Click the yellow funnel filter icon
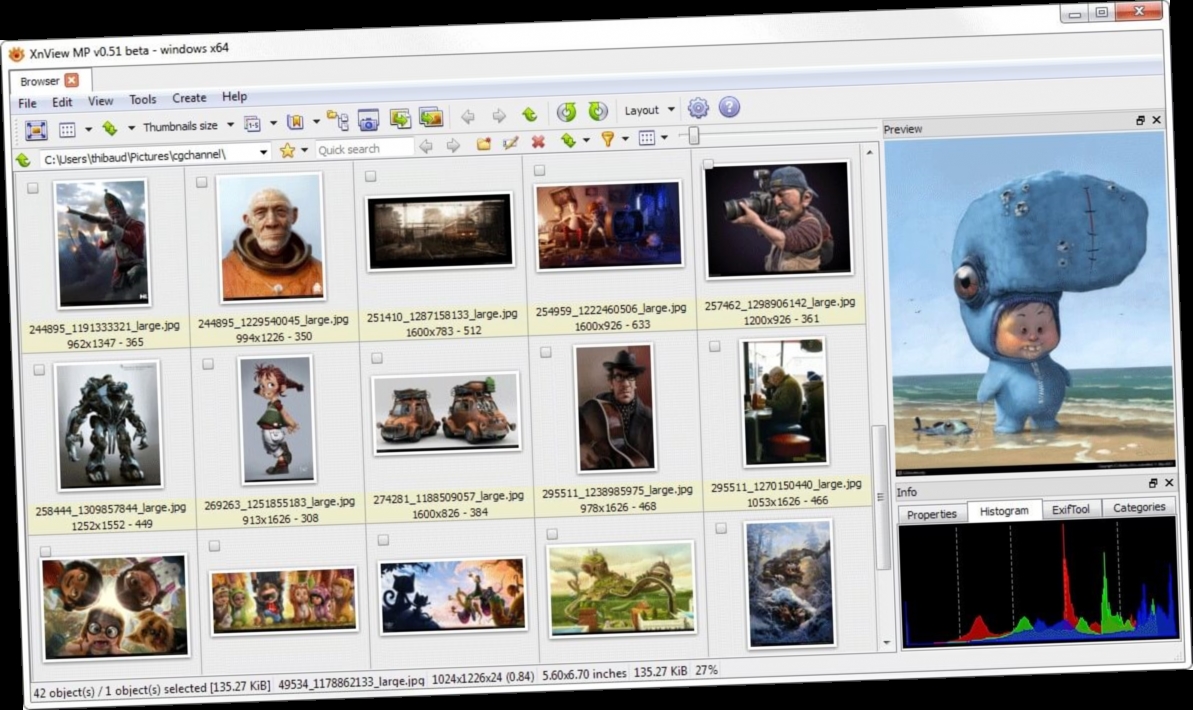Viewport: 1193px width, 710px height. [607, 139]
